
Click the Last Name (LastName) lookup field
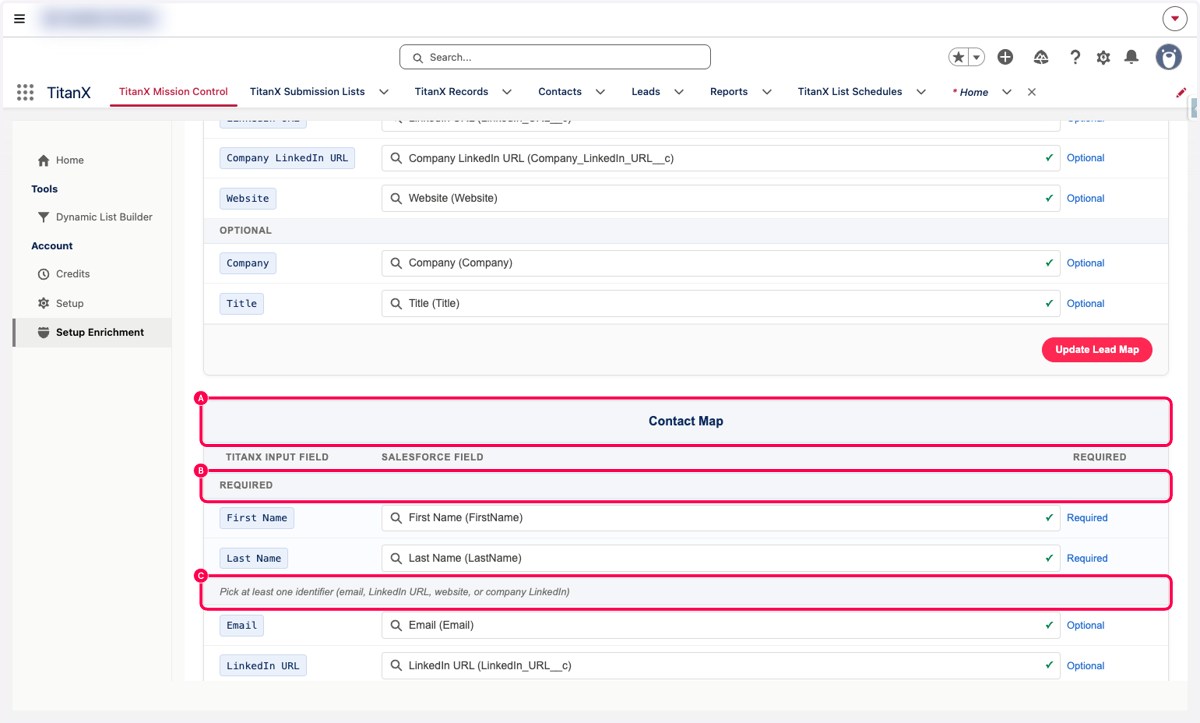click(x=721, y=558)
